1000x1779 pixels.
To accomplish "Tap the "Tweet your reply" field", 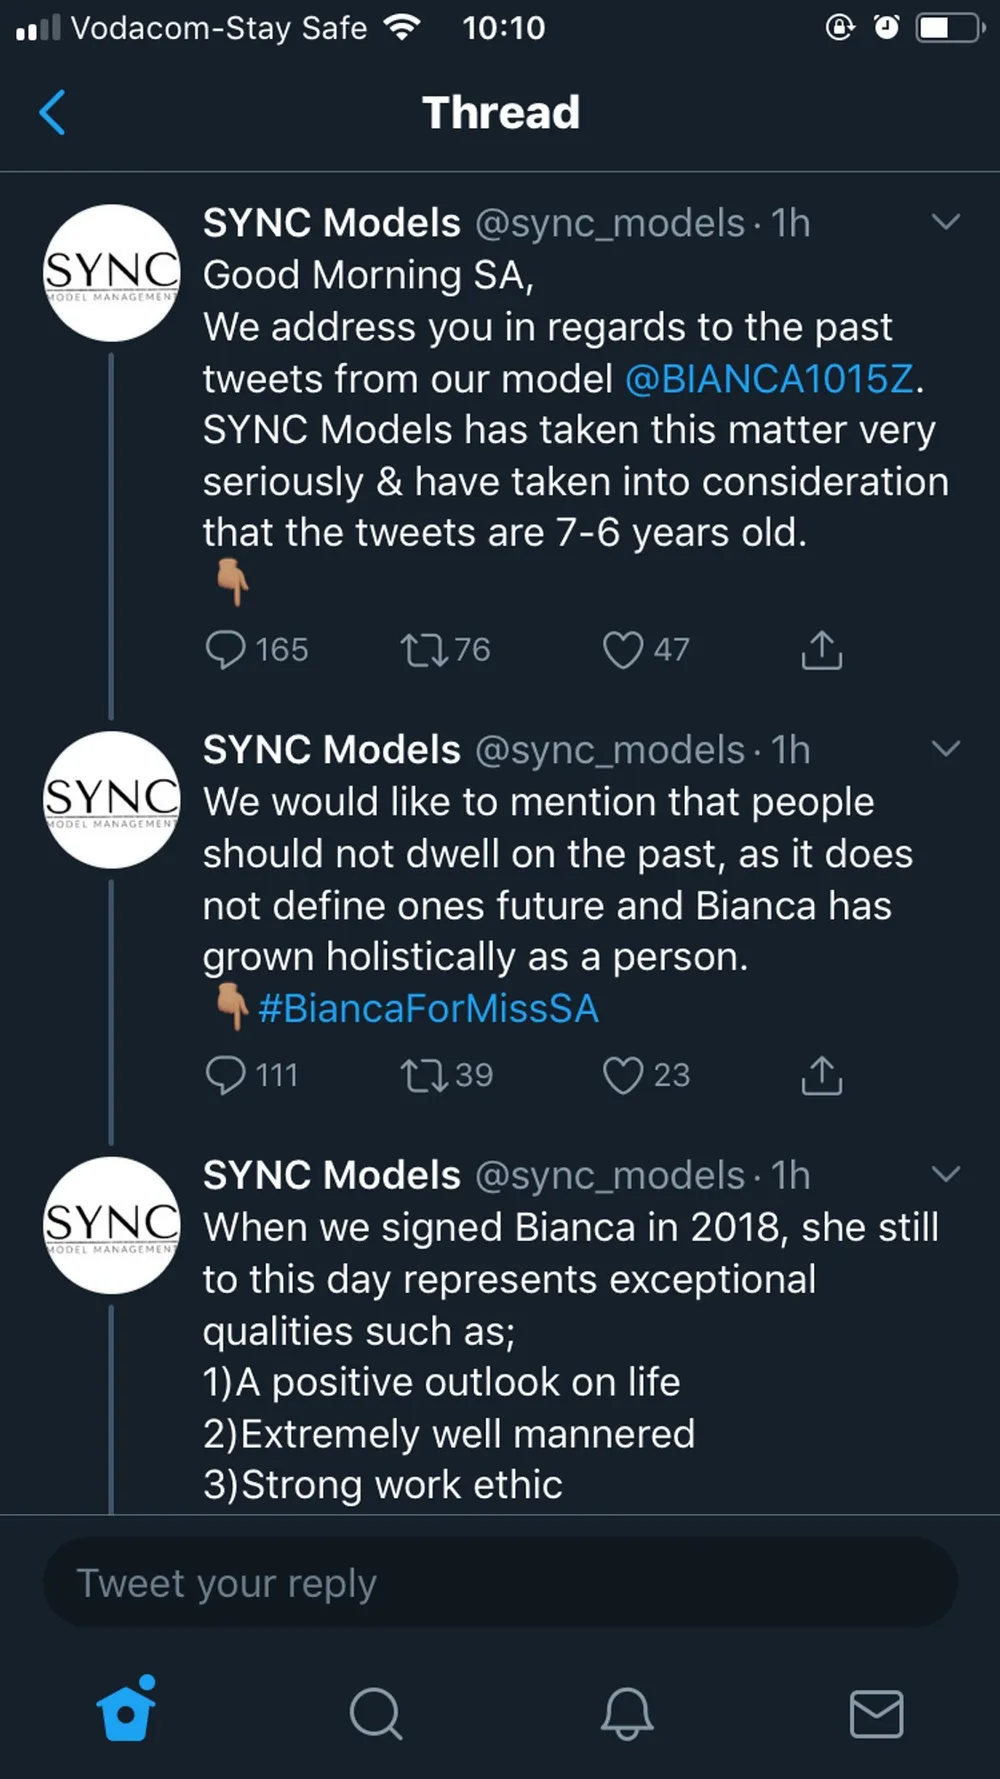I will [500, 1583].
